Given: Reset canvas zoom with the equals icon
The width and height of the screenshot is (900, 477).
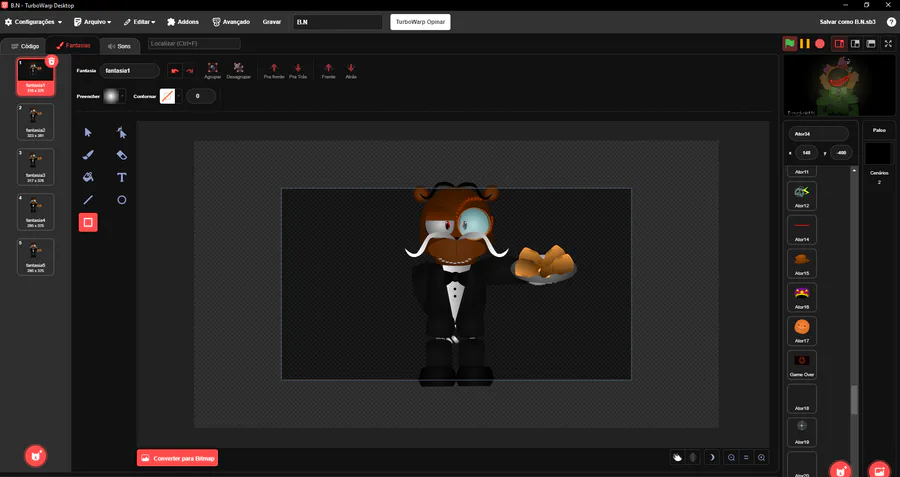Looking at the screenshot, I should coord(746,457).
